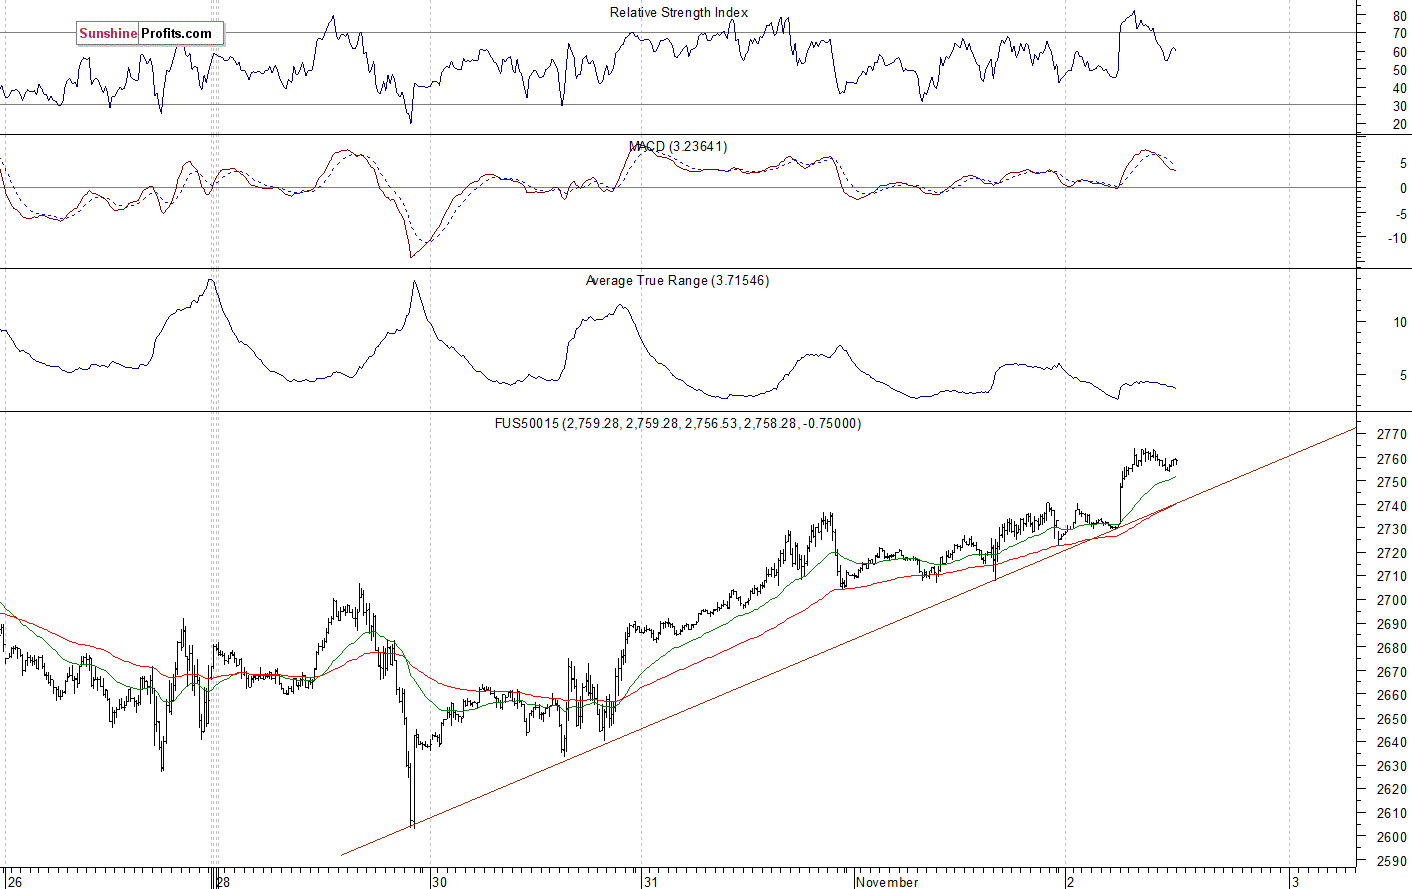
Task: Select the FUS50015 price quote header
Action: (x=678, y=424)
